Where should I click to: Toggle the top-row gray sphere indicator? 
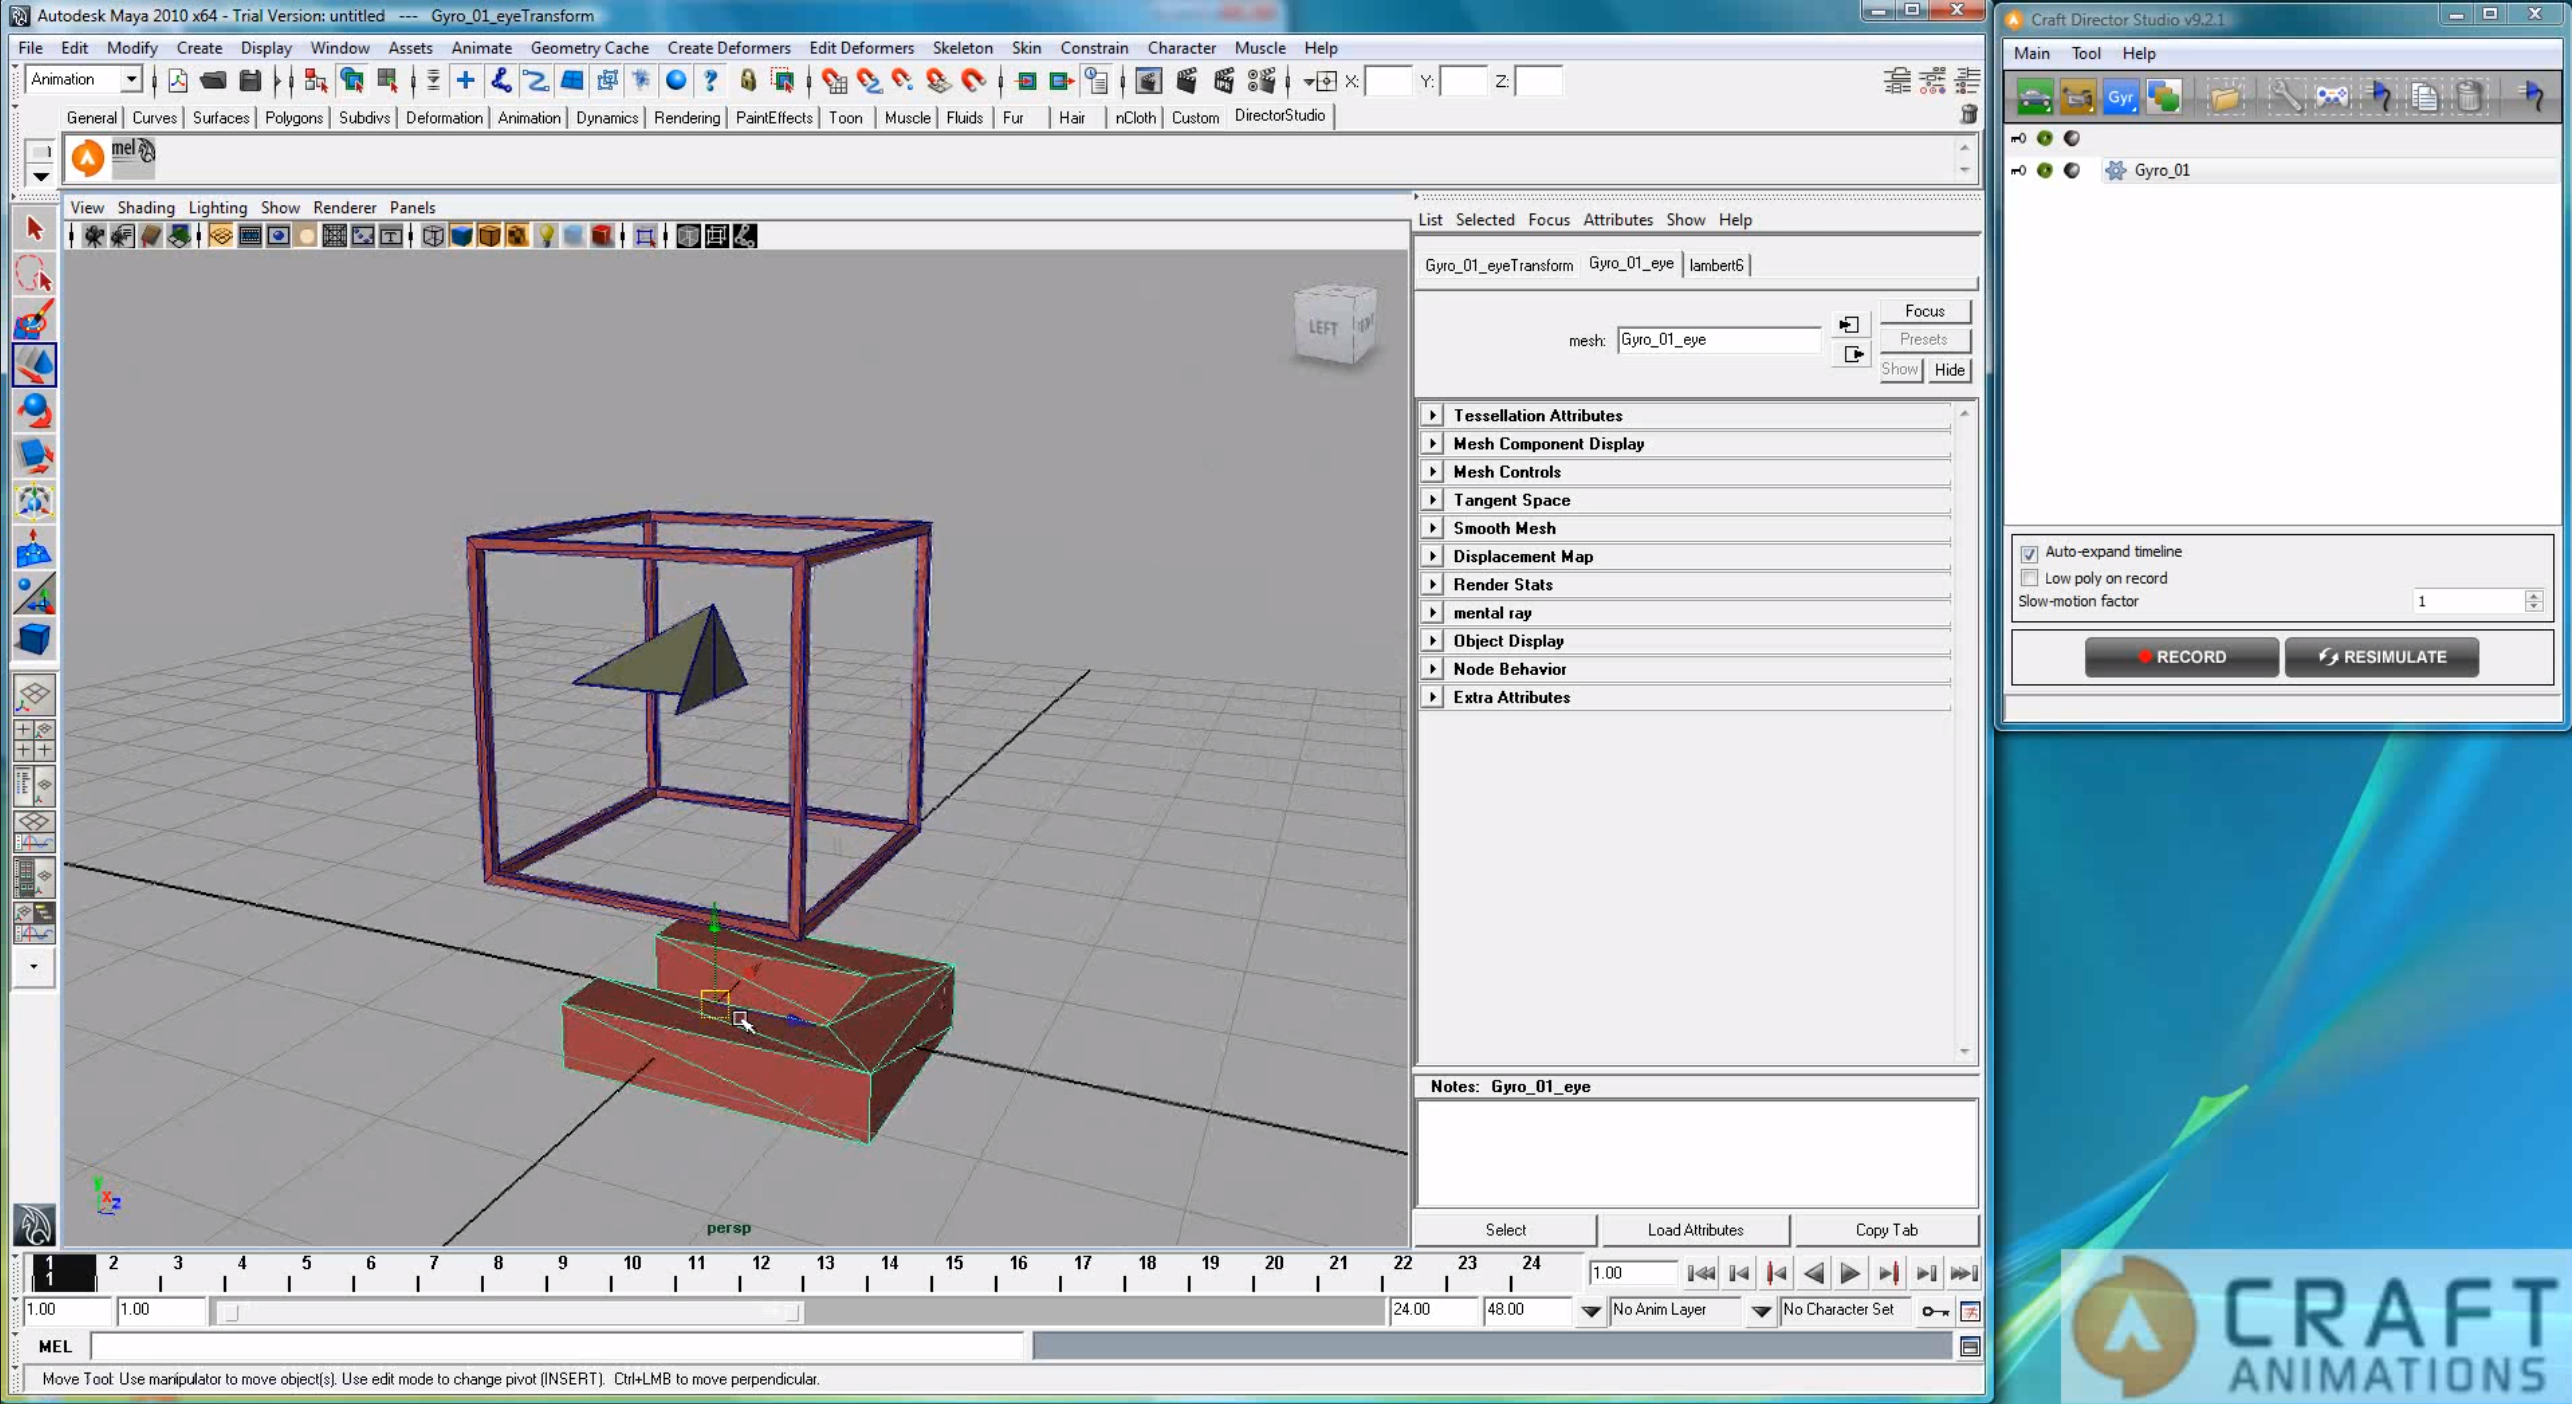[2072, 138]
